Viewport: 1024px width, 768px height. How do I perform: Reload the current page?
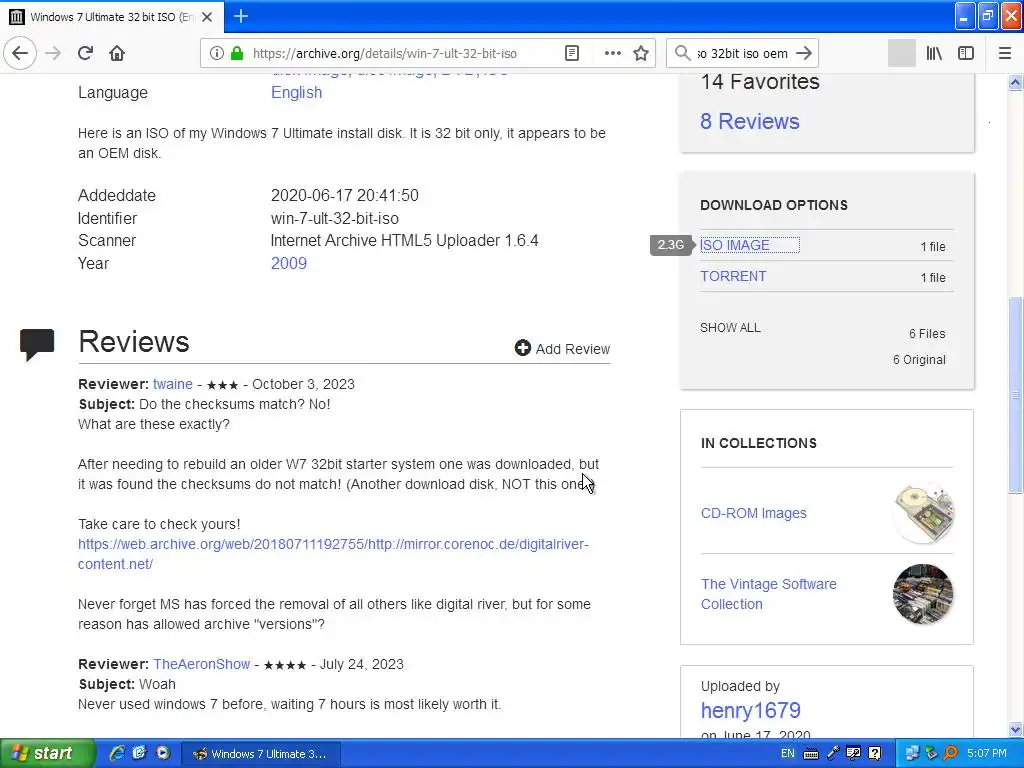86,53
